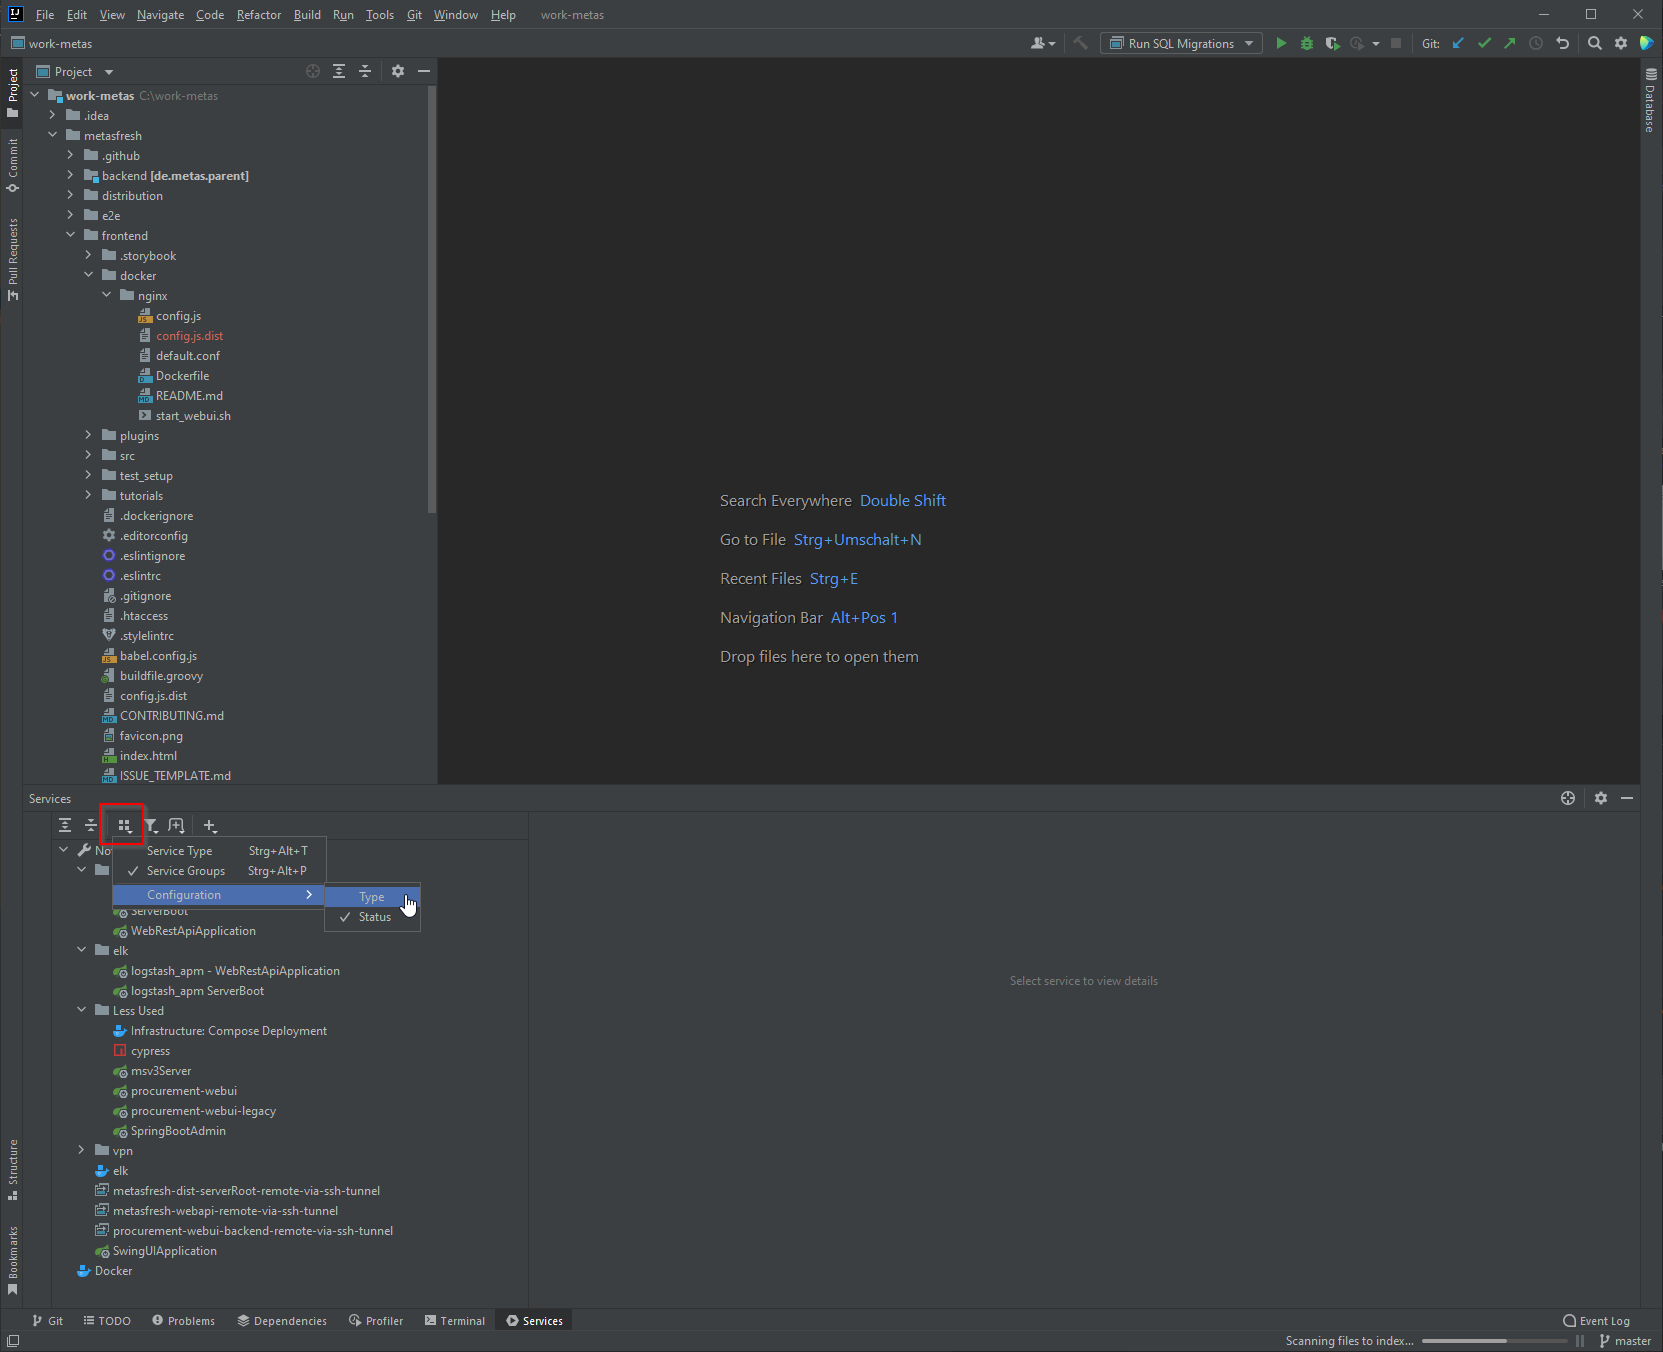
Task: Open the Run SQL Migrations configuration dropdown
Action: pyautogui.click(x=1248, y=43)
